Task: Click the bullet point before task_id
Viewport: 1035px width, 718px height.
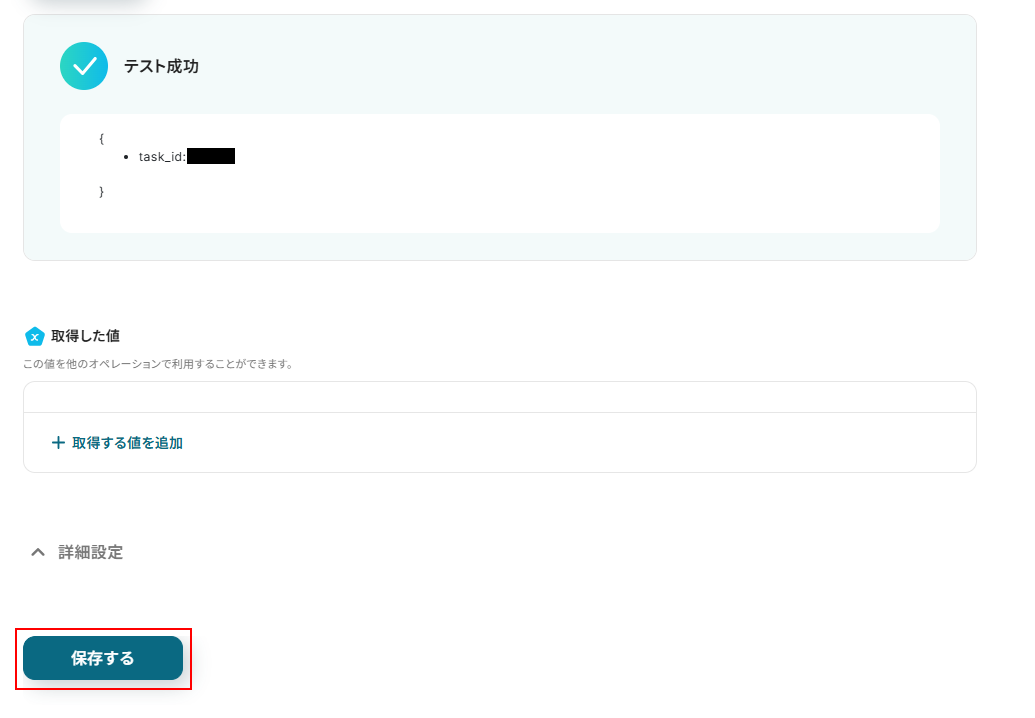Action: [126, 157]
